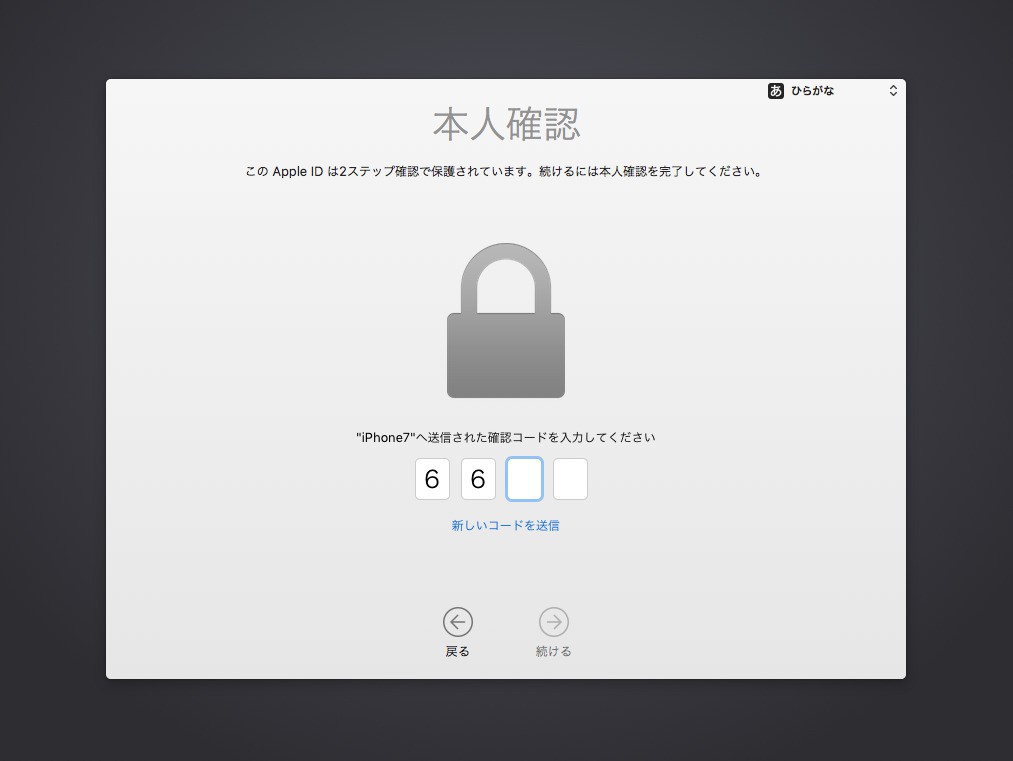Screen dimensions: 1013x761
Task: Click the あ input source icon
Action: coord(775,91)
